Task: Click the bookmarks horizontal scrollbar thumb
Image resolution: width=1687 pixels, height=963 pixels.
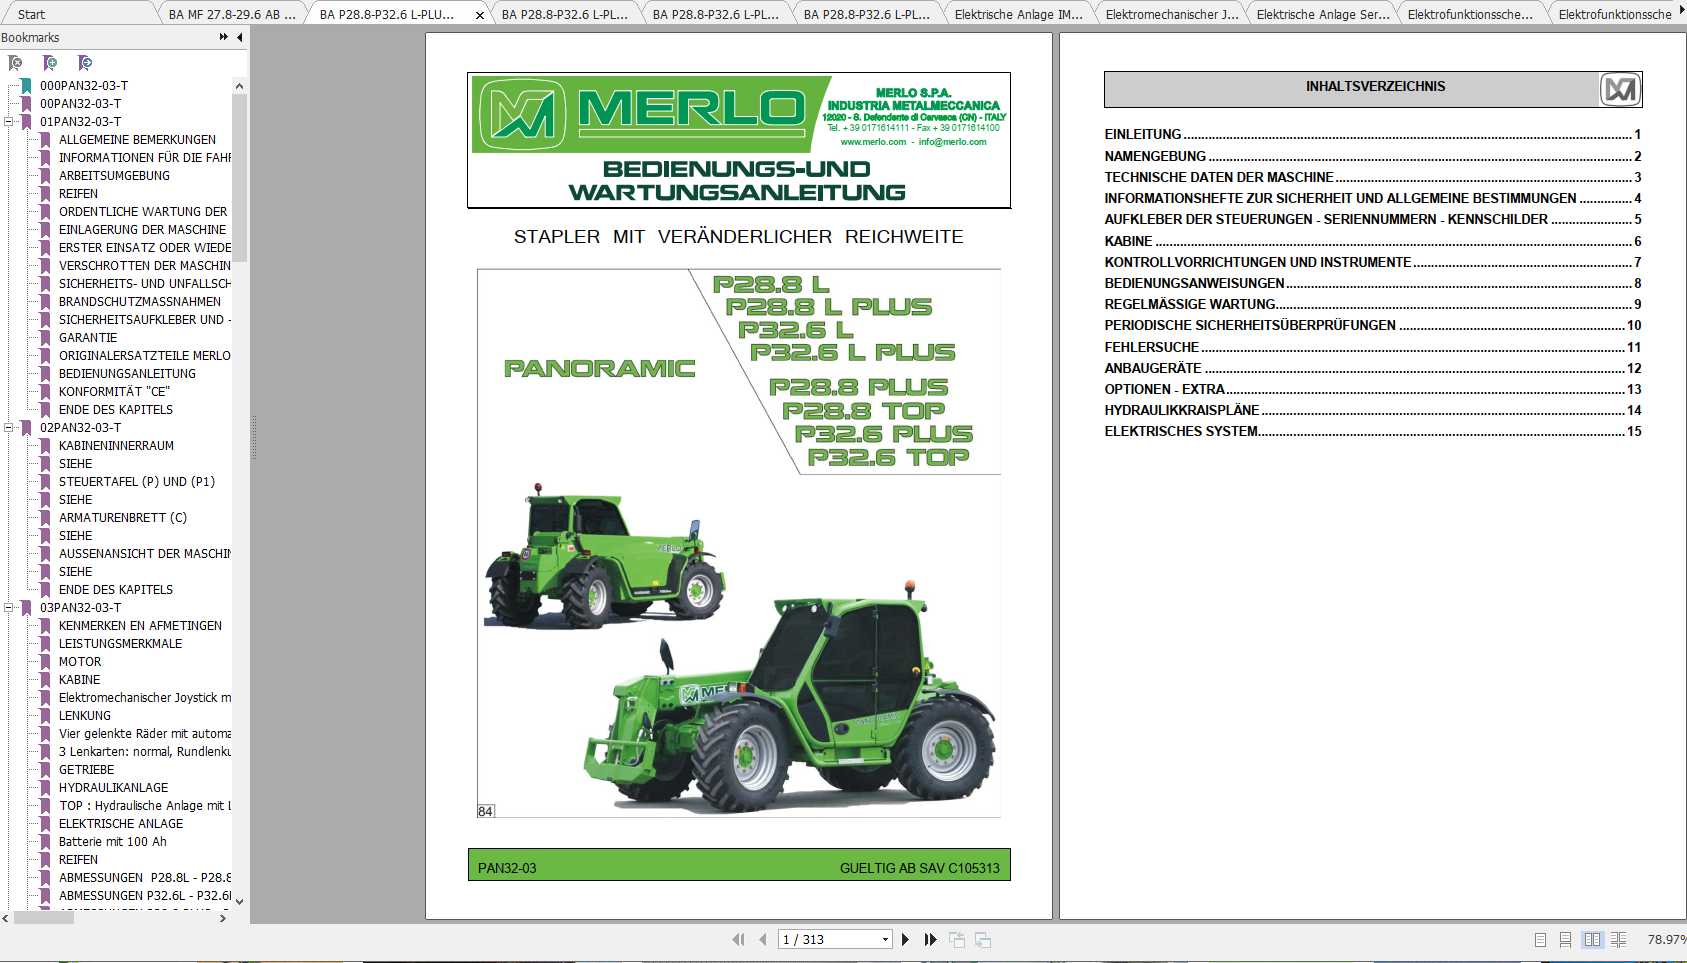Action: click(43, 917)
